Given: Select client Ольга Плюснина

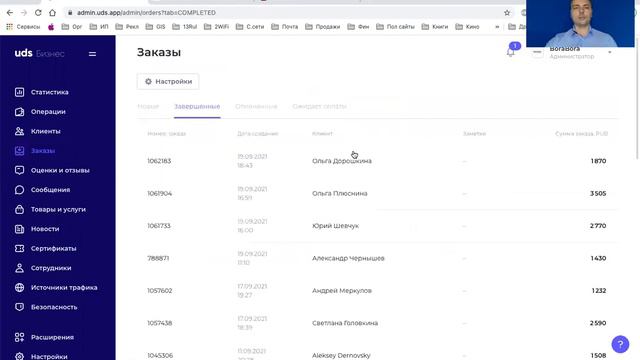Looking at the screenshot, I should click(340, 193).
